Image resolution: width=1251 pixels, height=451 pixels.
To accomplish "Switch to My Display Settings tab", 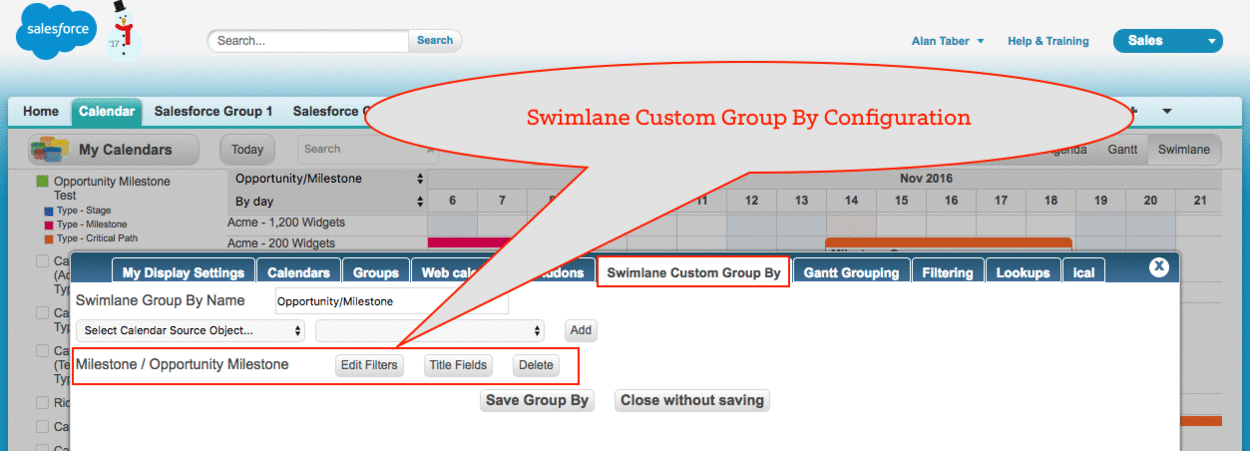I will coord(183,272).
